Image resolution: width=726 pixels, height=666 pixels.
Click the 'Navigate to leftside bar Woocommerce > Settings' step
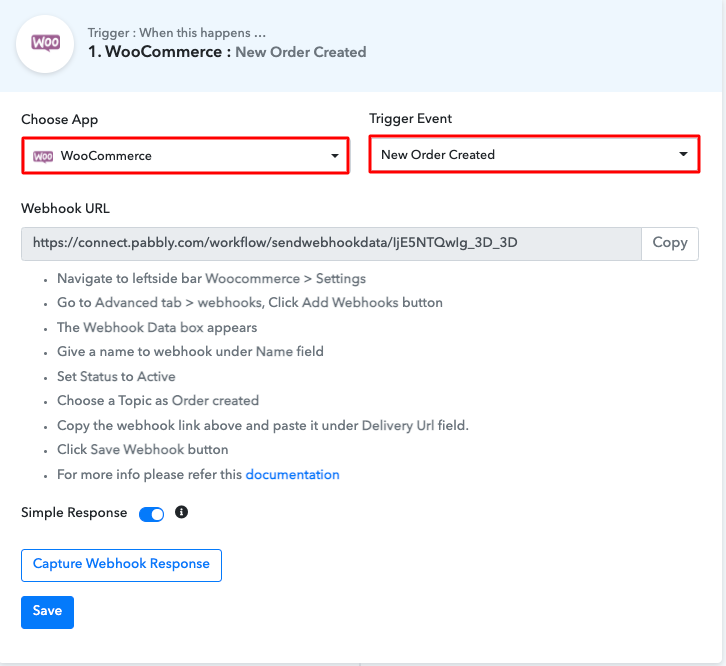[211, 278]
